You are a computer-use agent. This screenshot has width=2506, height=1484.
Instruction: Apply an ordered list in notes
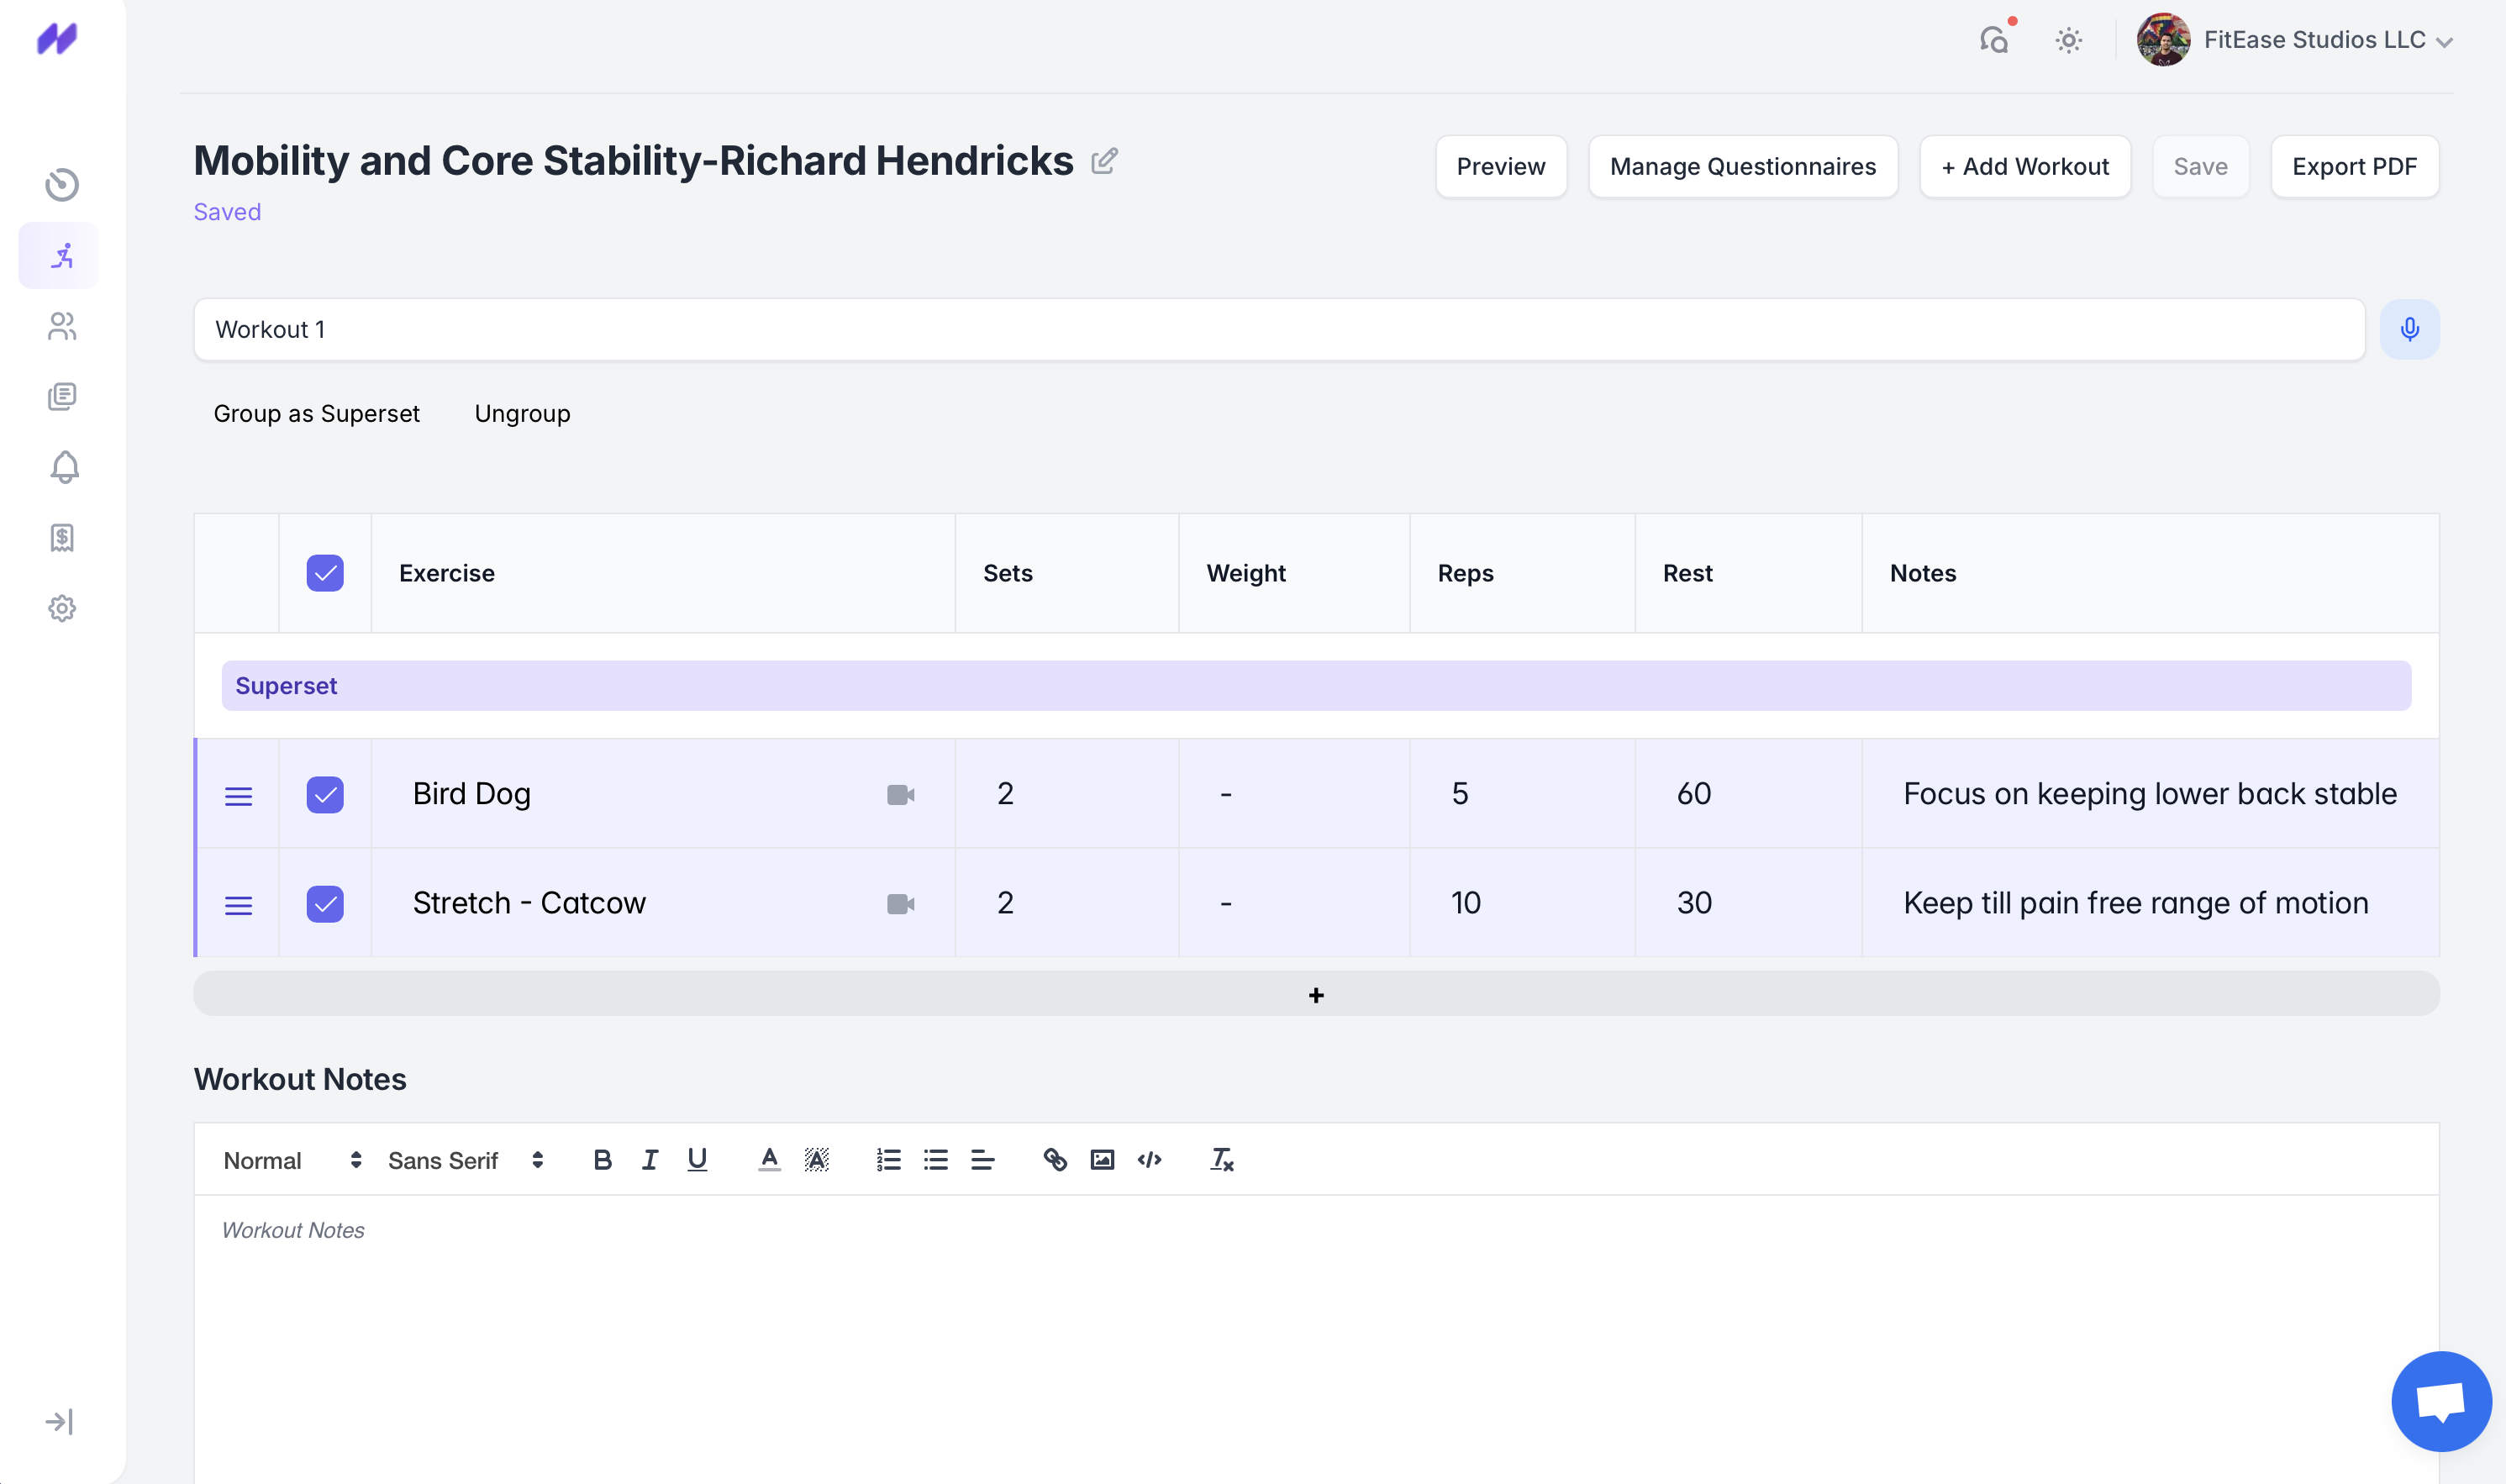click(x=888, y=1160)
